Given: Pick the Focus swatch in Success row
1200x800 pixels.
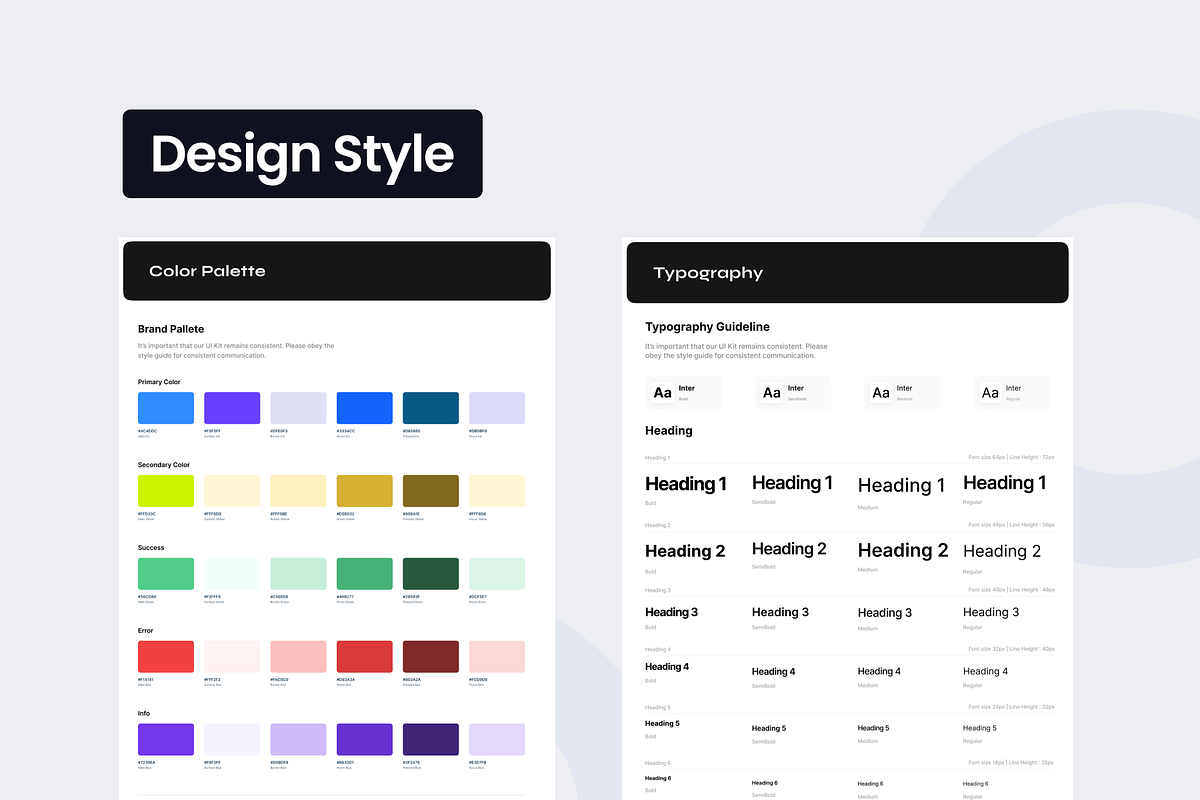Looking at the screenshot, I should click(x=497, y=574).
